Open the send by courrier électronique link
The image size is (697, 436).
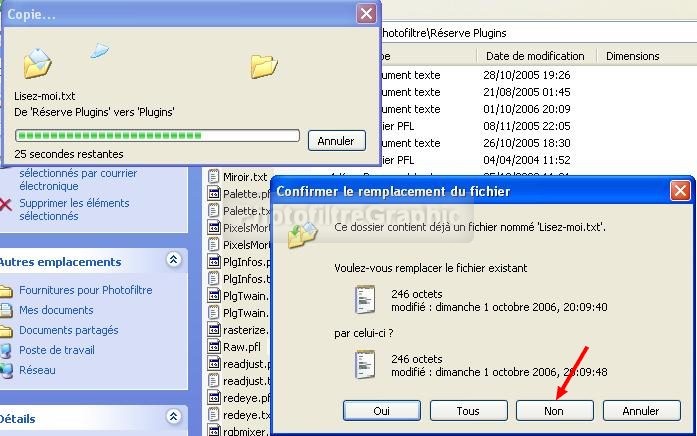click(62, 179)
